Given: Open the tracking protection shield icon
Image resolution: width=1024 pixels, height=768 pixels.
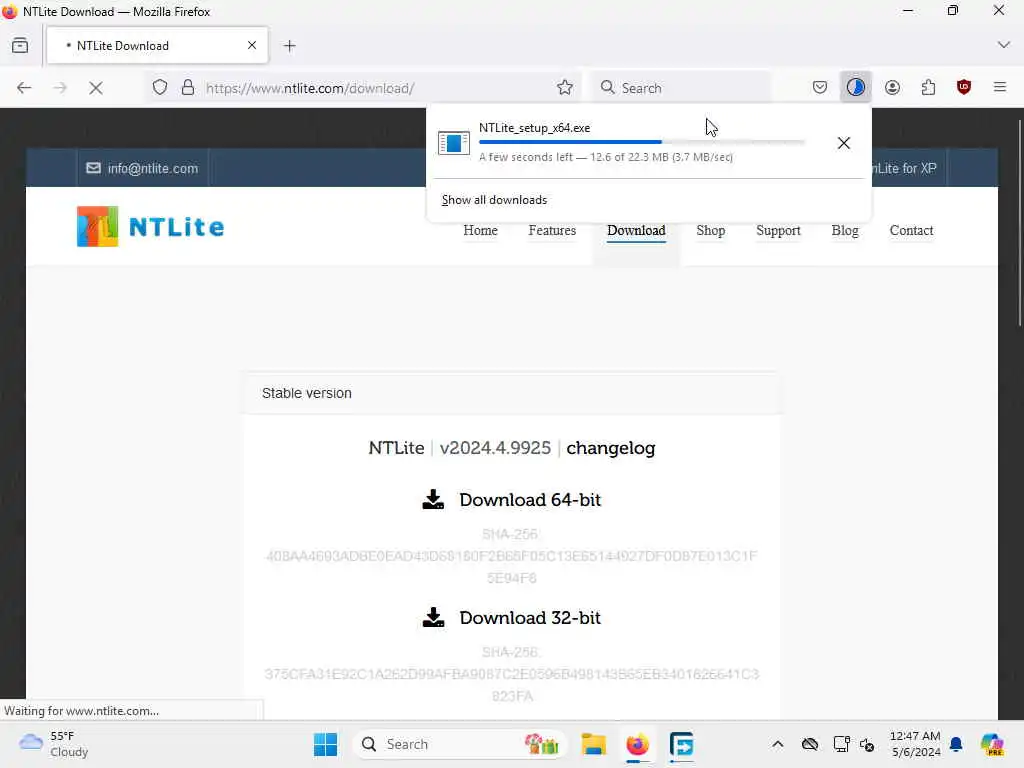Looking at the screenshot, I should [160, 88].
